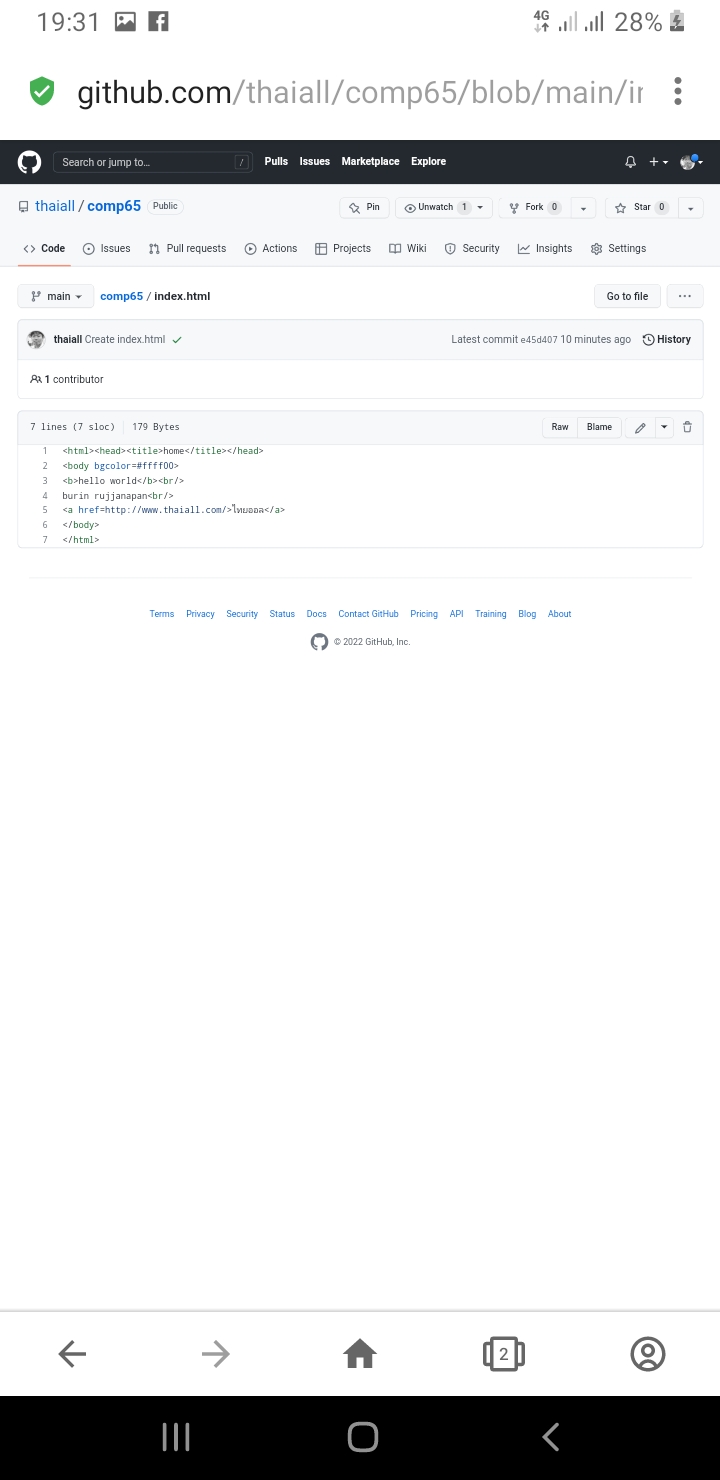This screenshot has height=1480, width=720.
Task: Fork the comp65 repository
Action: 534,207
